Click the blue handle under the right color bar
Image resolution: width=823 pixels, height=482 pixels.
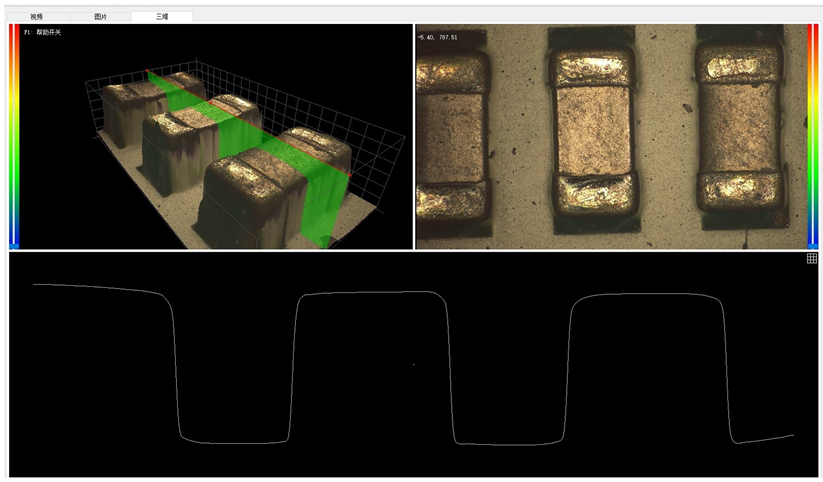(812, 245)
